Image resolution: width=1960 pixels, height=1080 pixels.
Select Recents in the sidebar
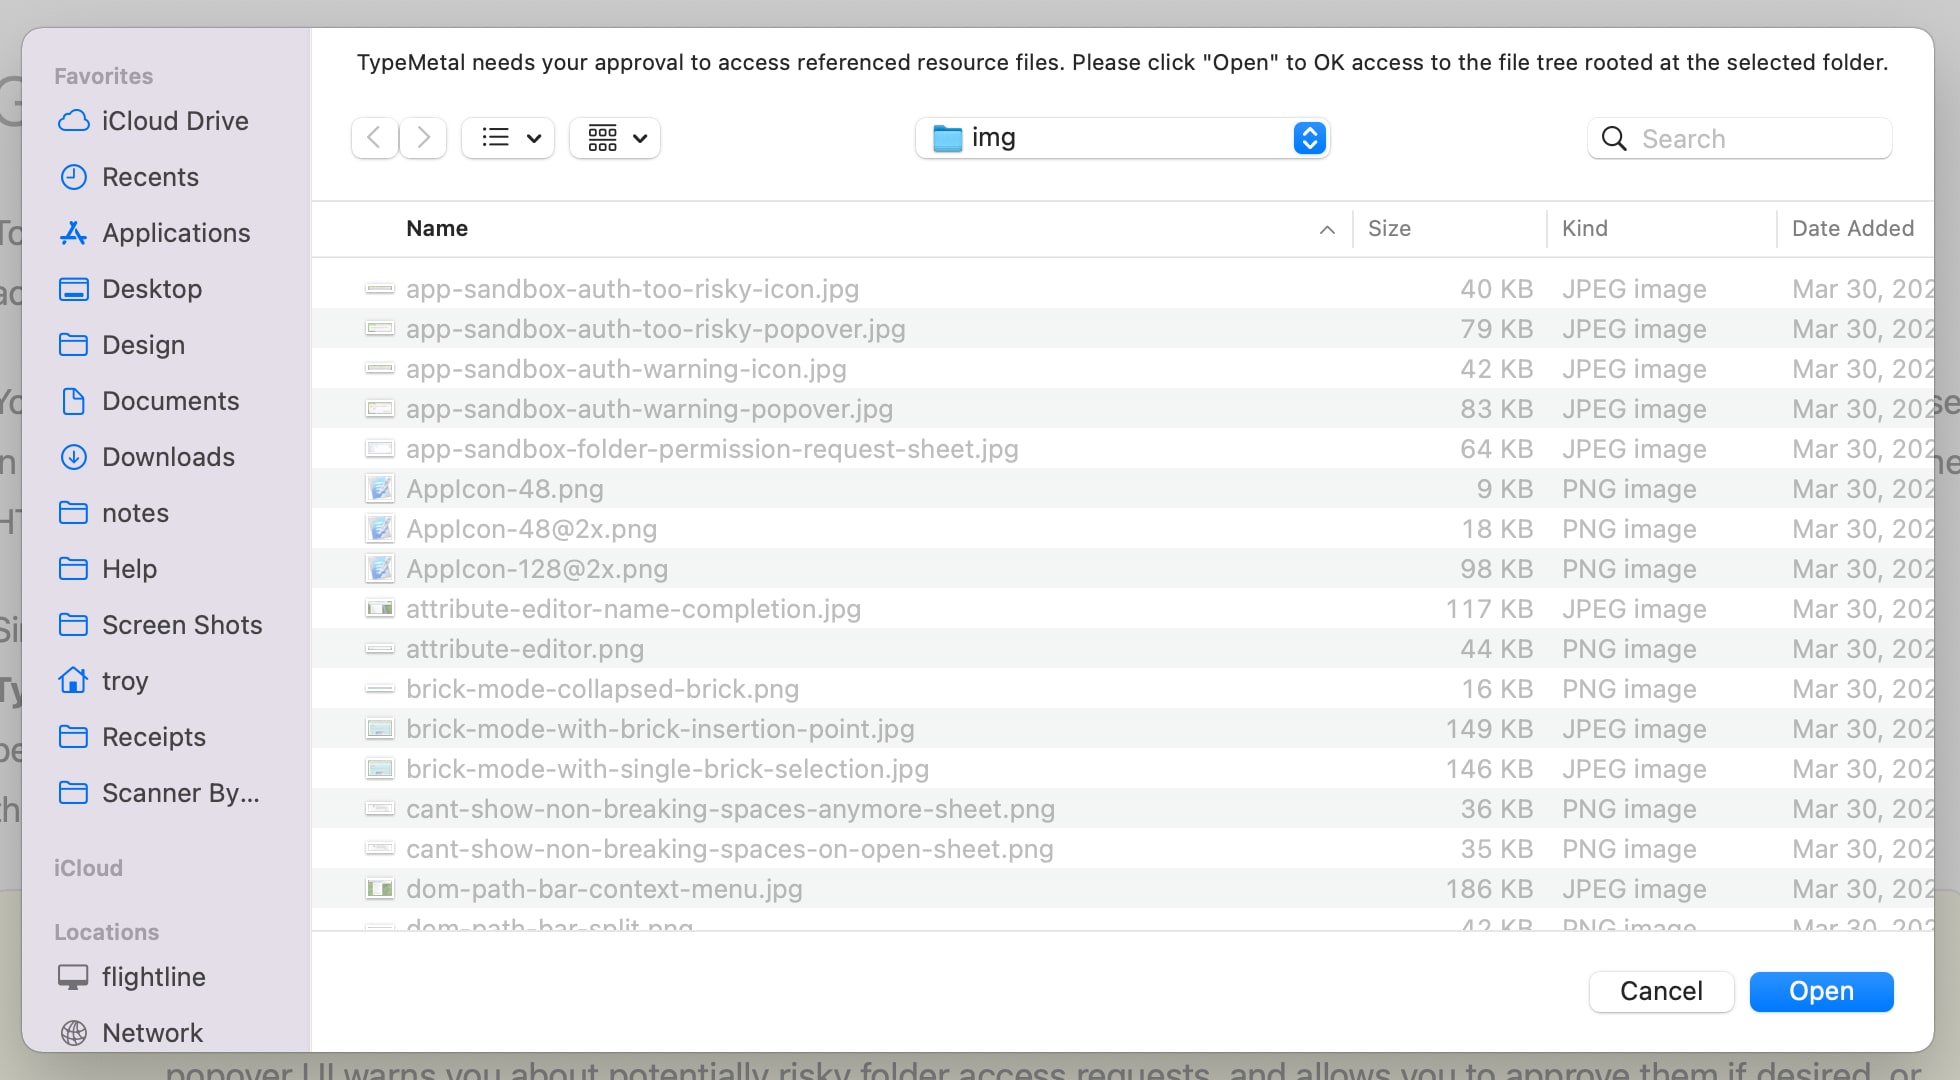(129, 177)
